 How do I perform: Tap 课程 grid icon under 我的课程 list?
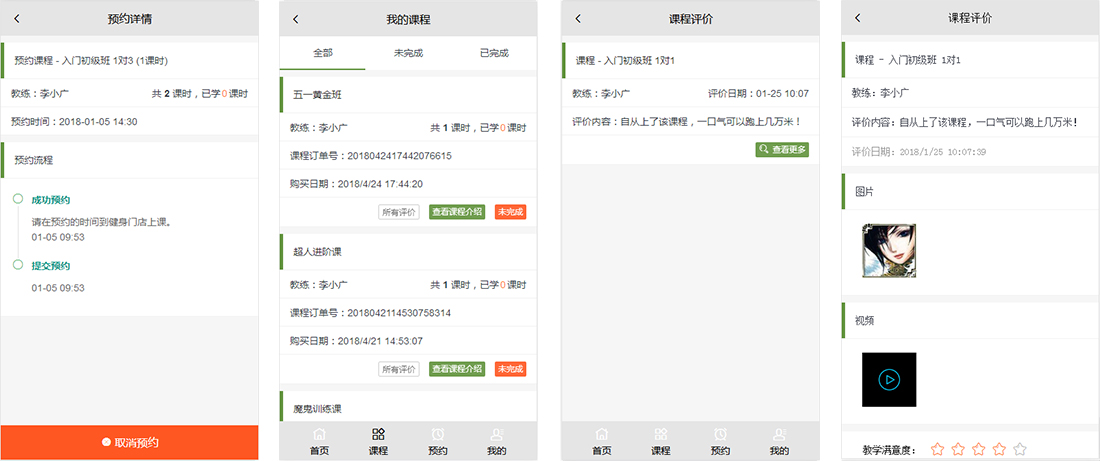[378, 441]
